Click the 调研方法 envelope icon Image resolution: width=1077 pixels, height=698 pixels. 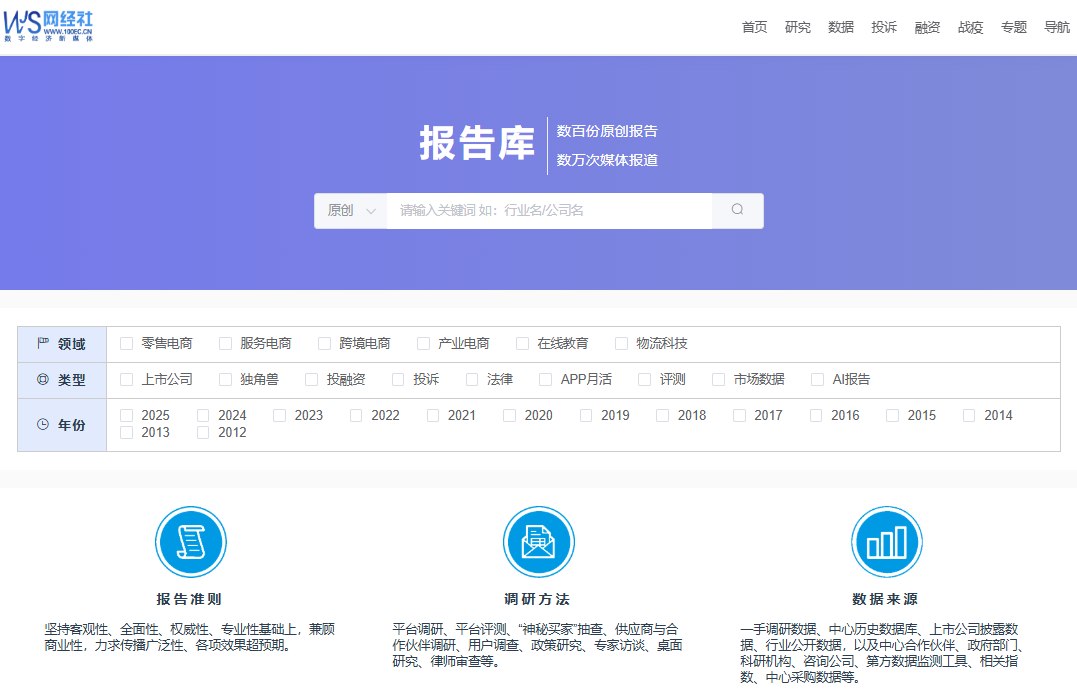coord(538,542)
